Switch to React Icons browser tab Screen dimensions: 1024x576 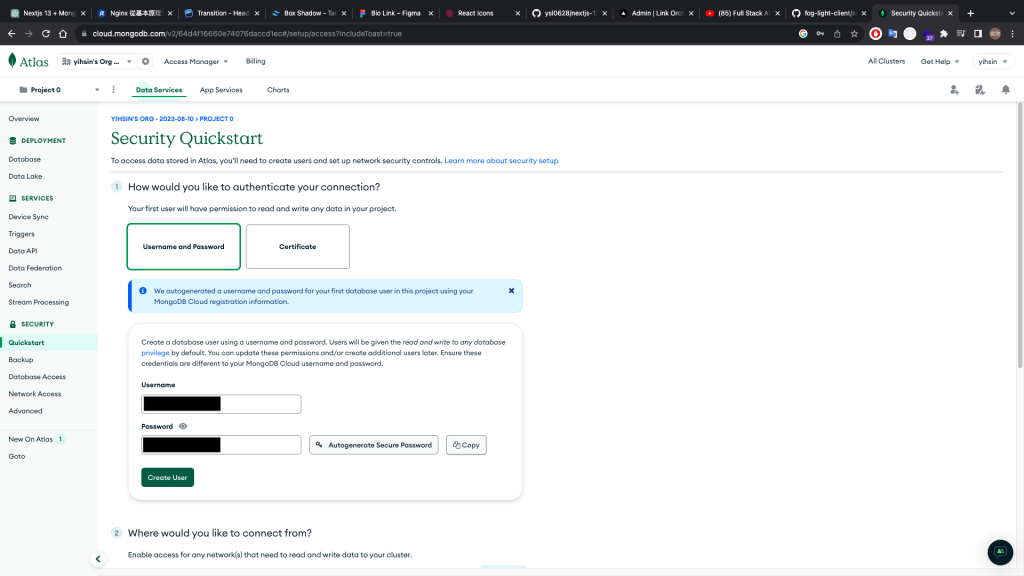coord(482,13)
